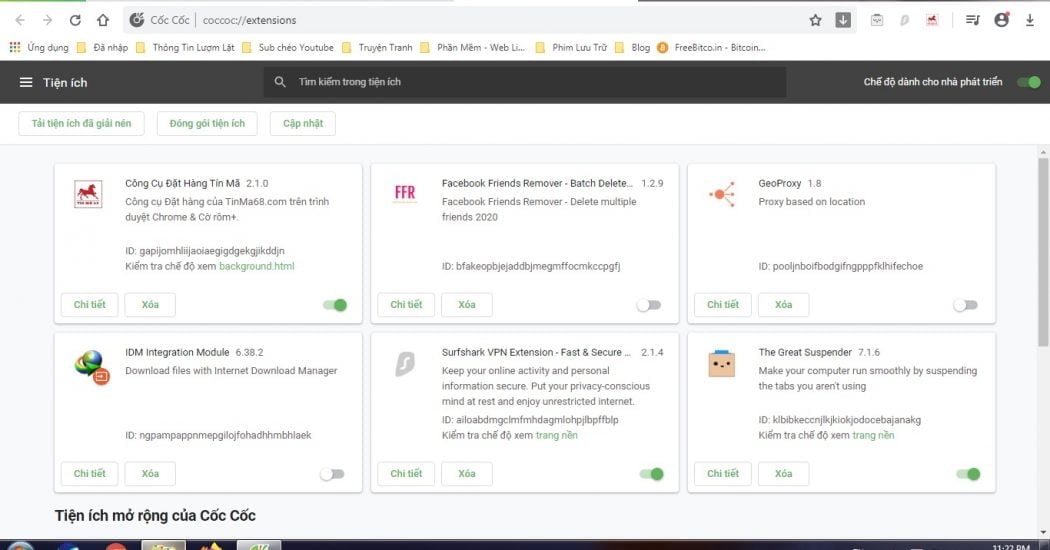Click Xóa on The Great Suspender card
This screenshot has width=1050, height=550.
click(x=783, y=474)
